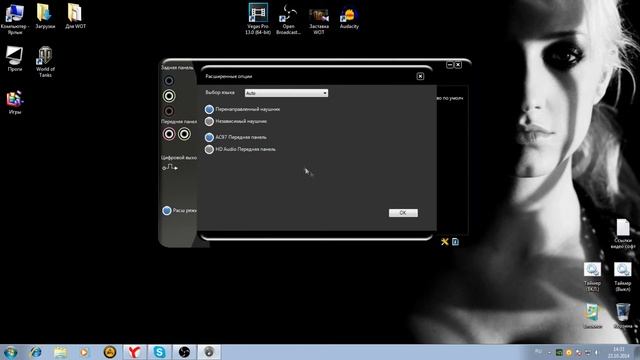Viewport: 640px width, 360px height.
Task: Launch Audacity from desktop
Action: click(349, 18)
